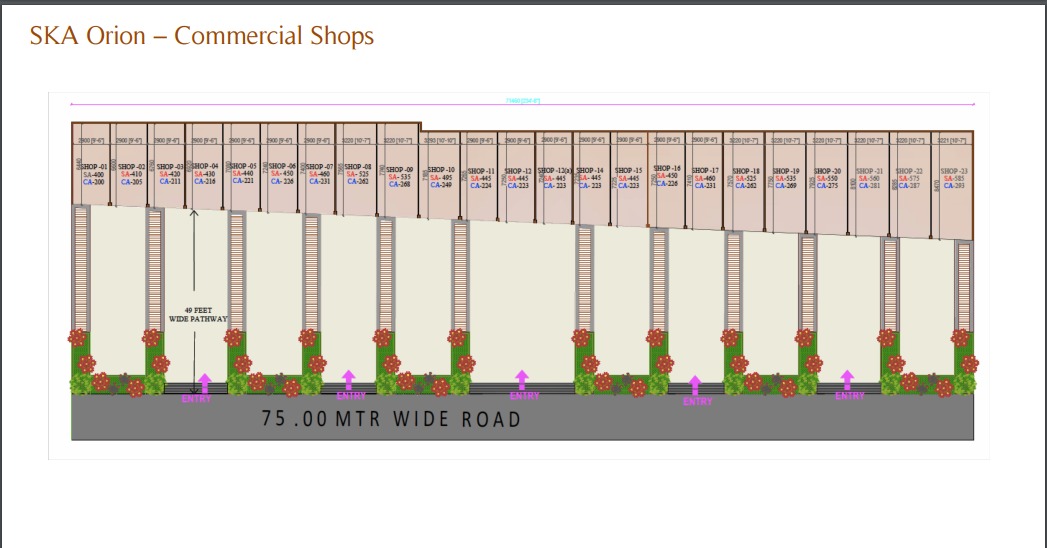Screen dimensions: 1047x548
Task: Click the vertical pathway-width dimension arrow
Action: (194, 258)
